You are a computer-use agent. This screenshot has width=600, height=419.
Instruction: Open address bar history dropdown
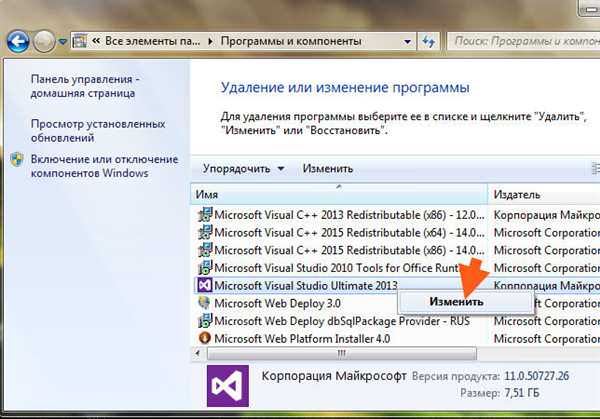(408, 41)
